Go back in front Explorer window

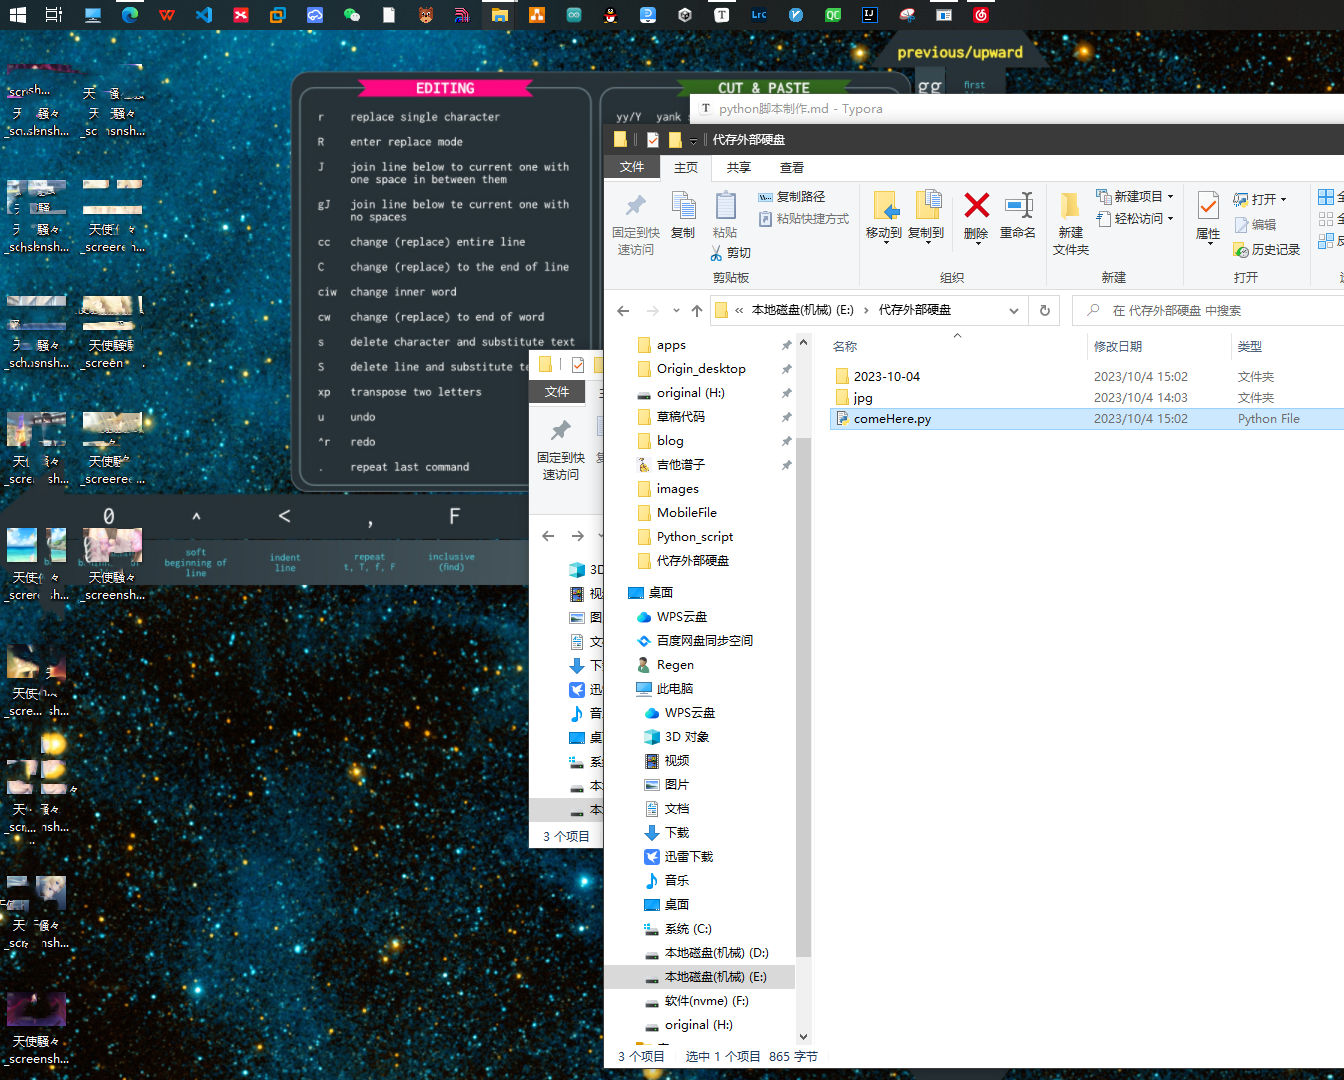[x=623, y=311]
